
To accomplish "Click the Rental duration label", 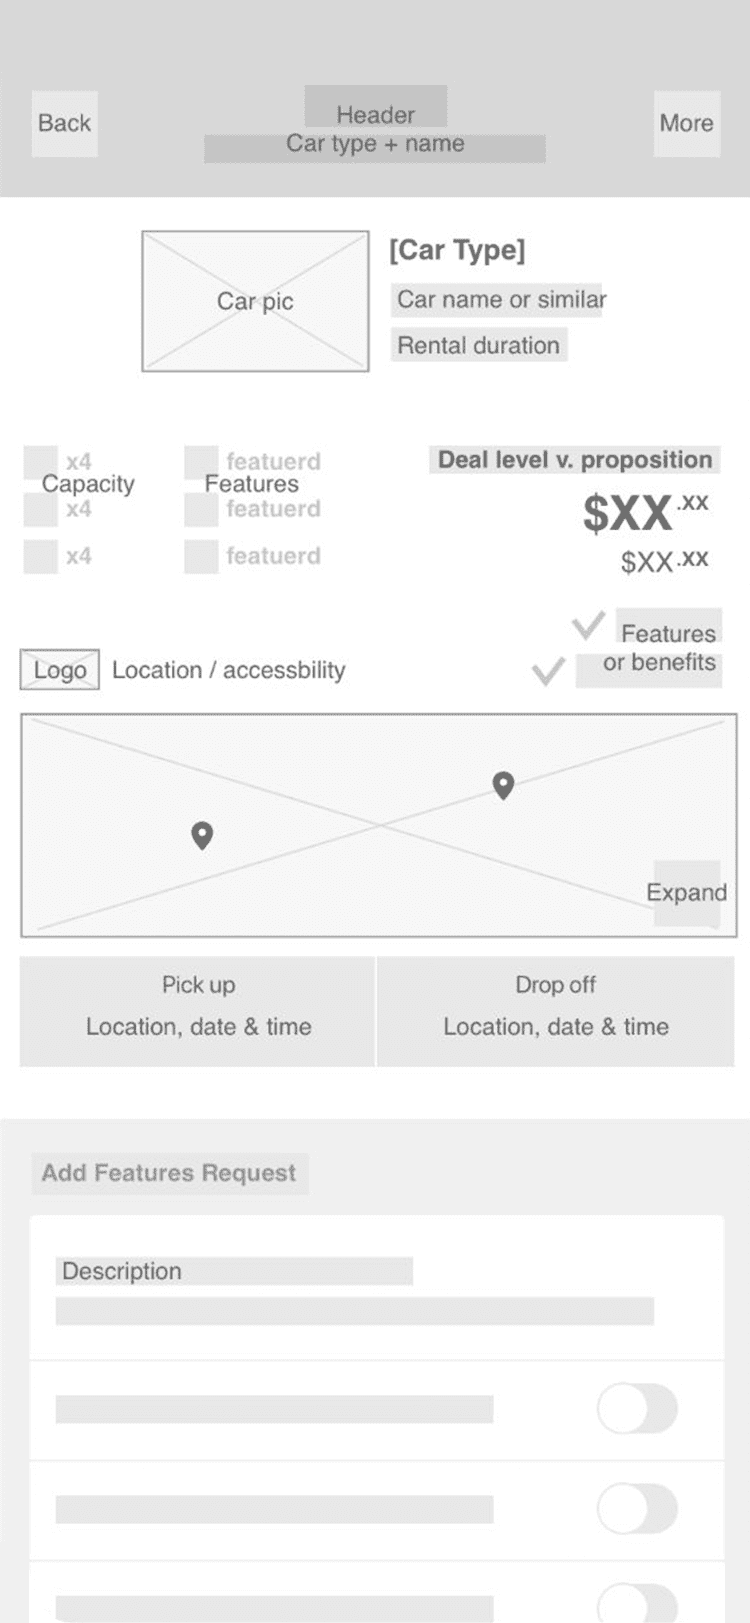I will coord(479,345).
